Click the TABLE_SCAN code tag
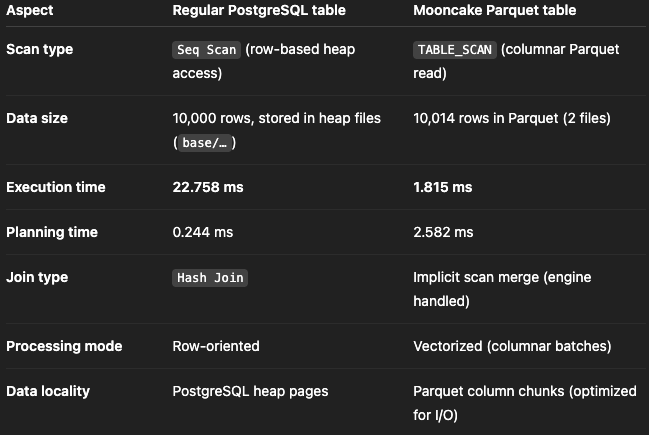Screen dimensions: 649x435 [455, 50]
